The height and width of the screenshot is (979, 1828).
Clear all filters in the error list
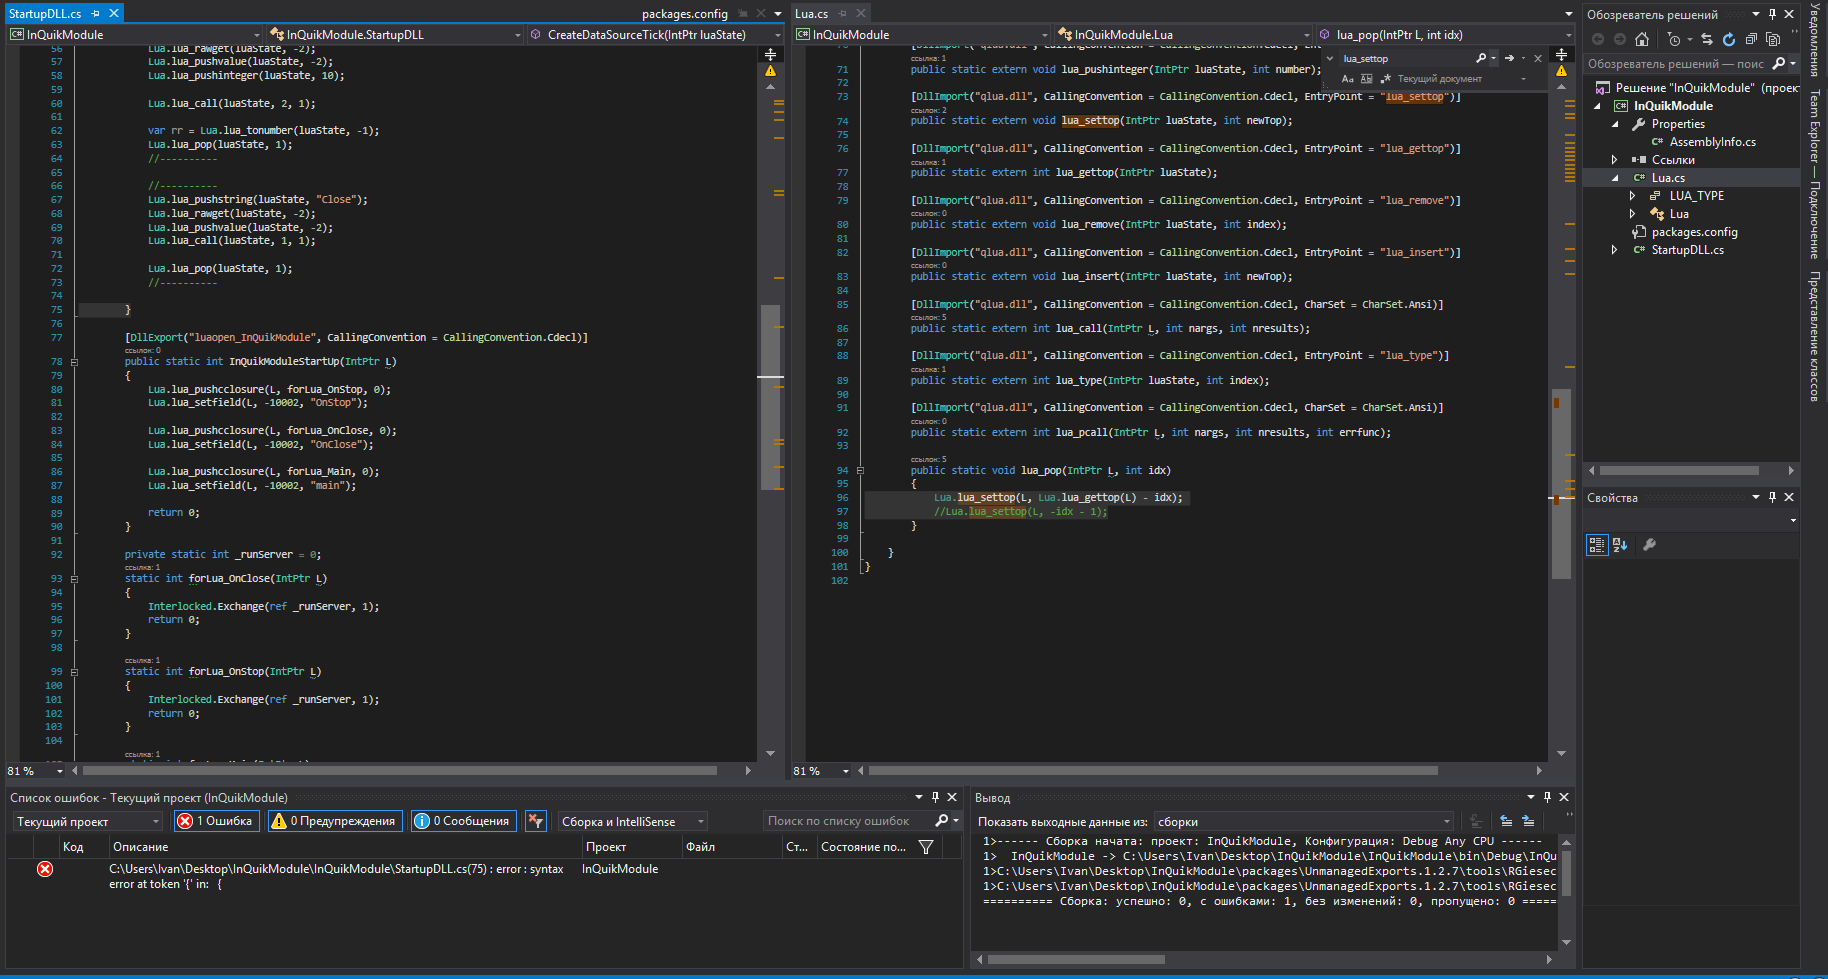(x=536, y=821)
